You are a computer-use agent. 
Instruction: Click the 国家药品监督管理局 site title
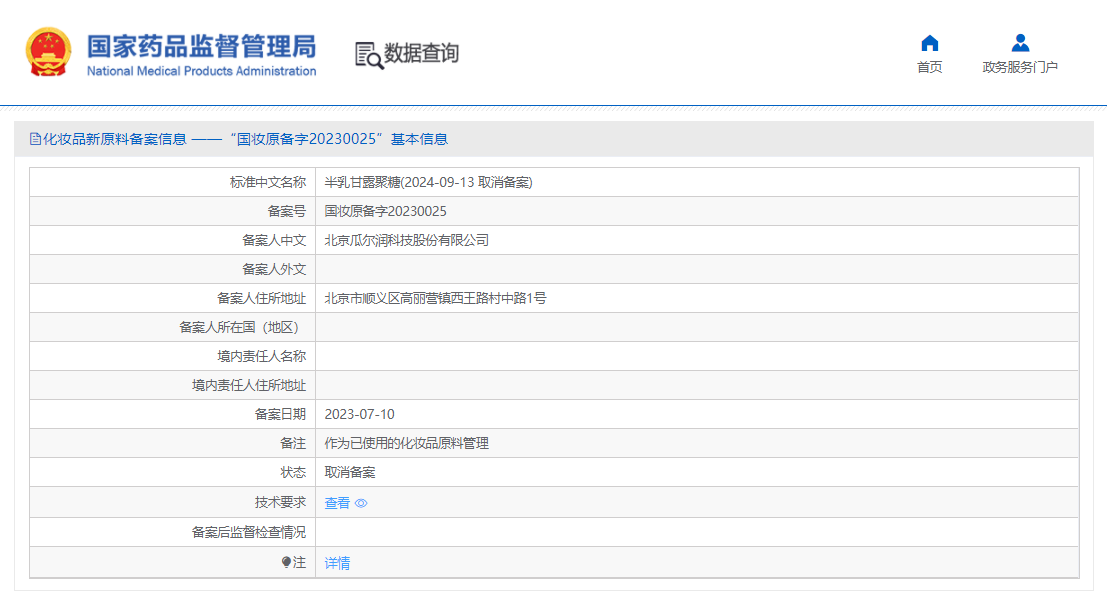point(201,46)
